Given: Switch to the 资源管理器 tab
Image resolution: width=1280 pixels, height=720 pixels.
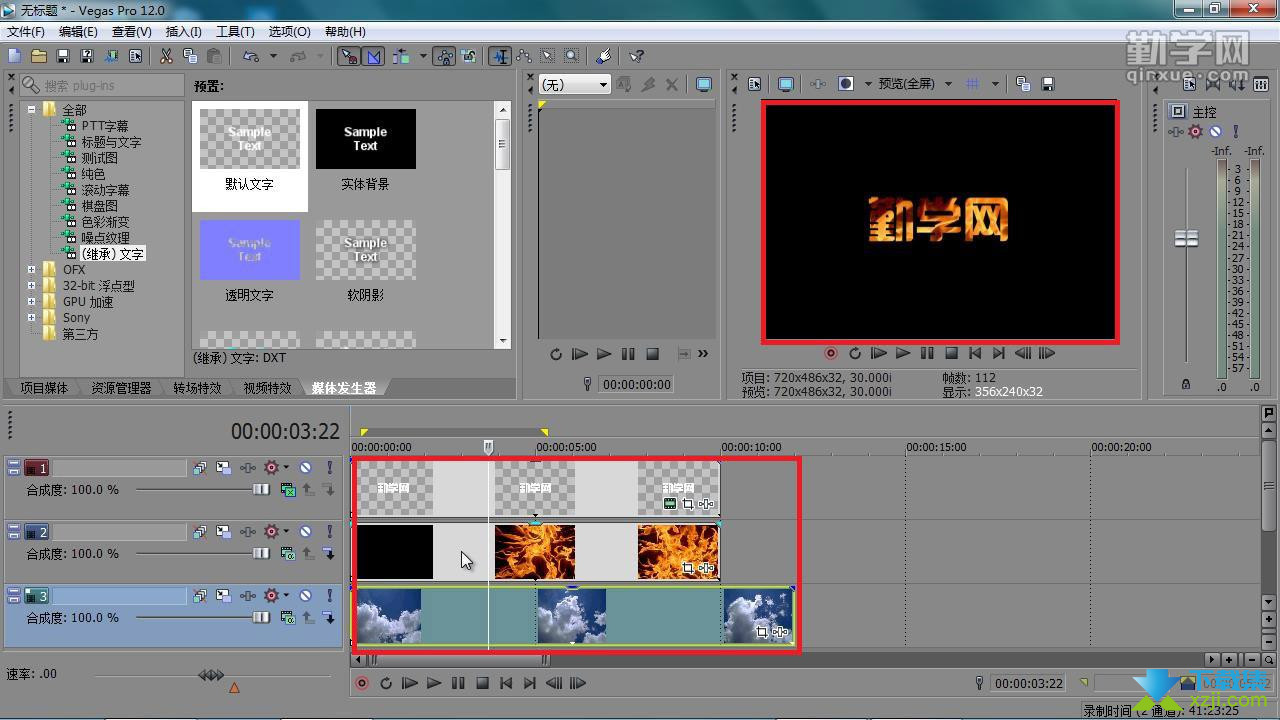Looking at the screenshot, I should point(121,388).
